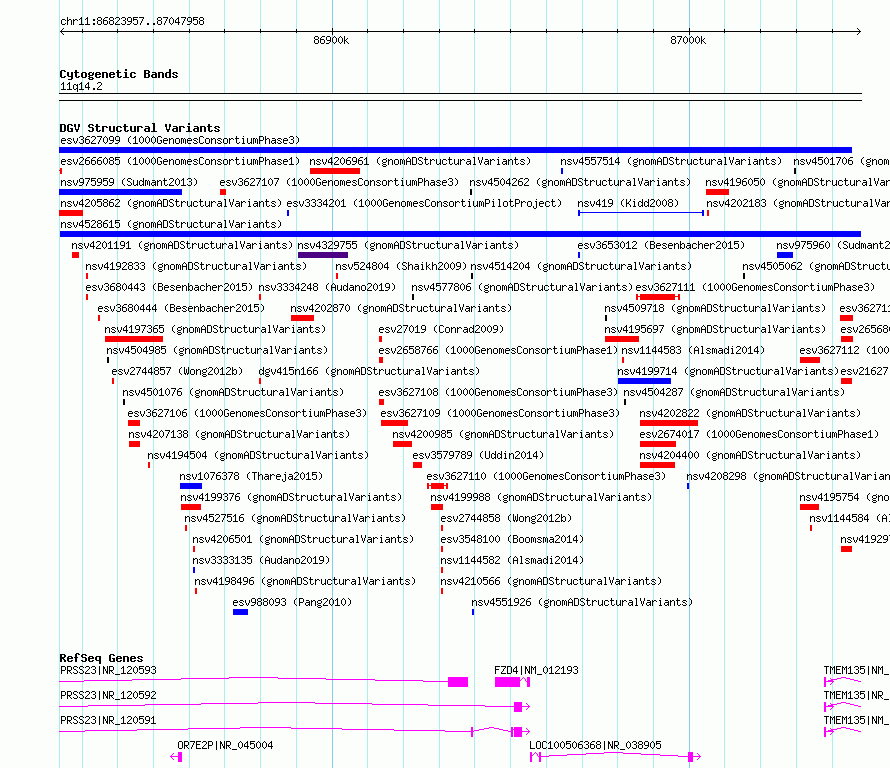
Task: Select the esv3627110 variant label
Action: click(x=546, y=476)
